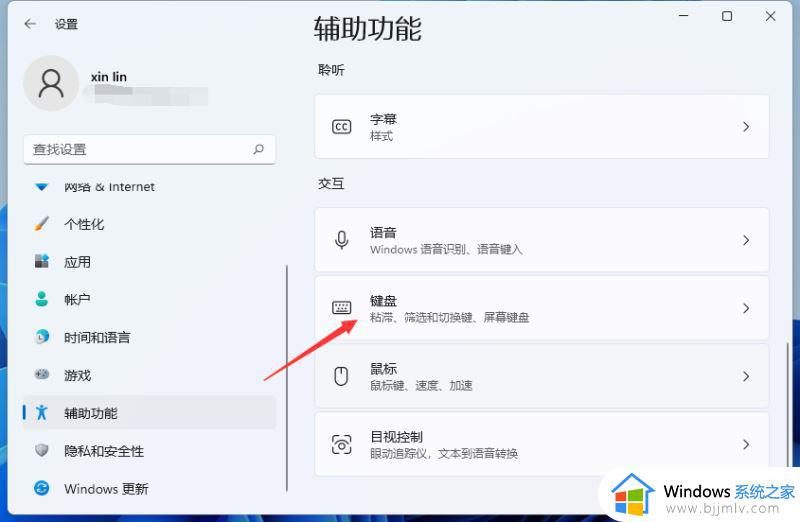Open the 键盘 settings card title
The width and height of the screenshot is (800, 522).
tap(383, 301)
